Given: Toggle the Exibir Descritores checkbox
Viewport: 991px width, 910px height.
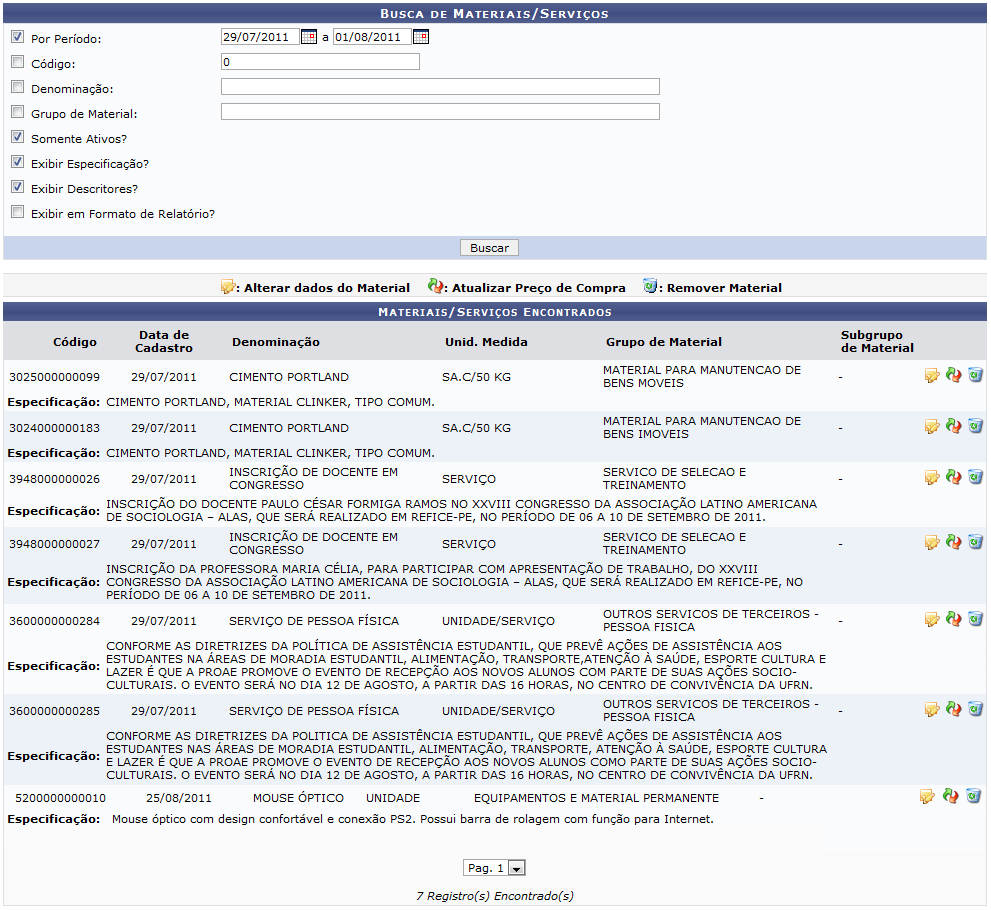Looking at the screenshot, I should tap(18, 187).
